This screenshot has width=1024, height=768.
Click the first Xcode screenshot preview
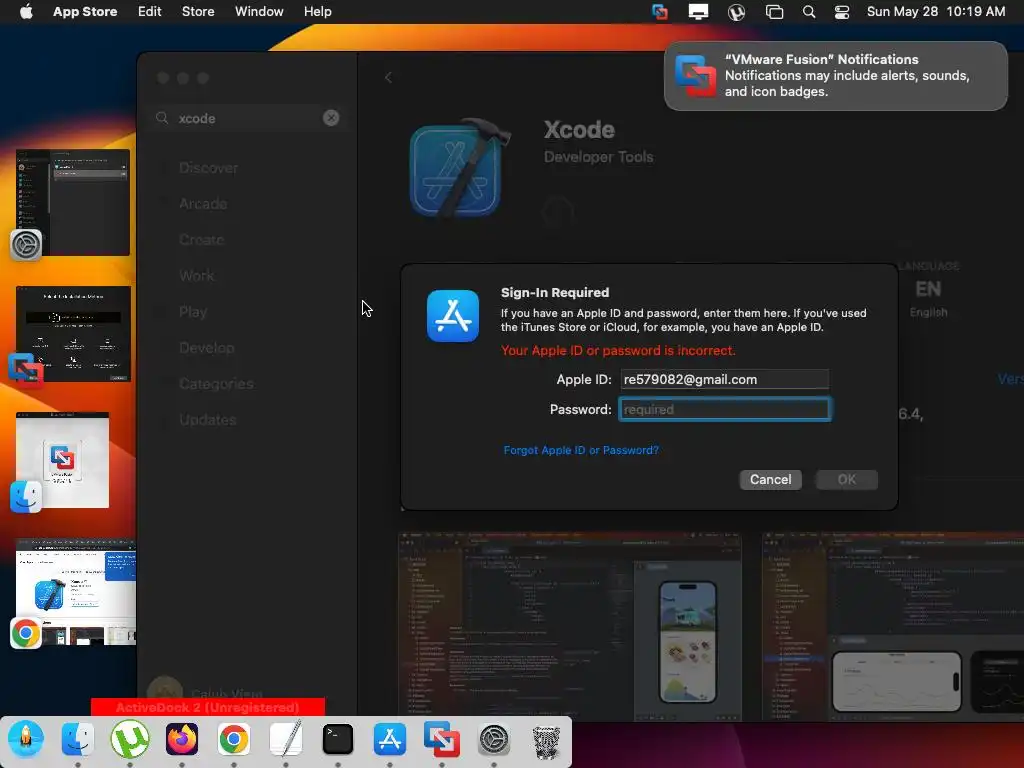(569, 627)
